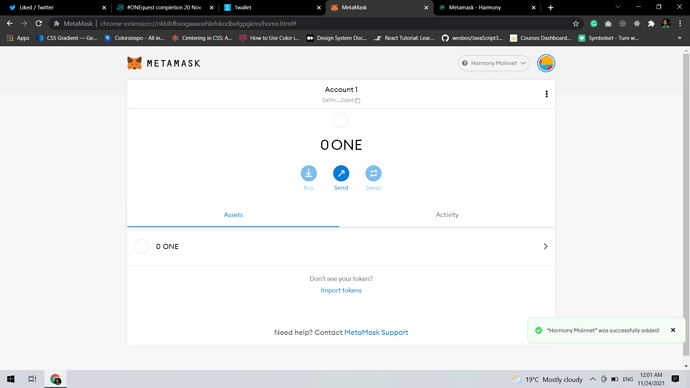The width and height of the screenshot is (690, 388).
Task: Open the account avatar menu
Action: tap(546, 63)
